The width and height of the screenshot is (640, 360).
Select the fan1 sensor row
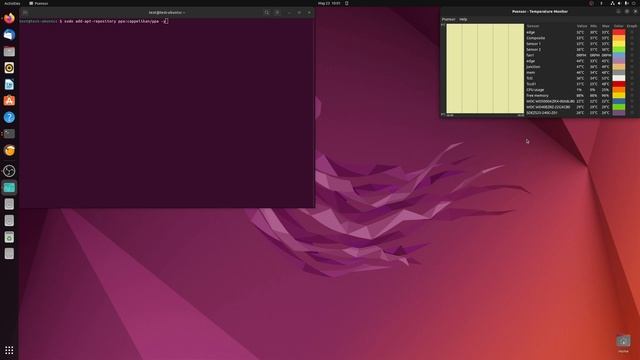click(x=582, y=55)
